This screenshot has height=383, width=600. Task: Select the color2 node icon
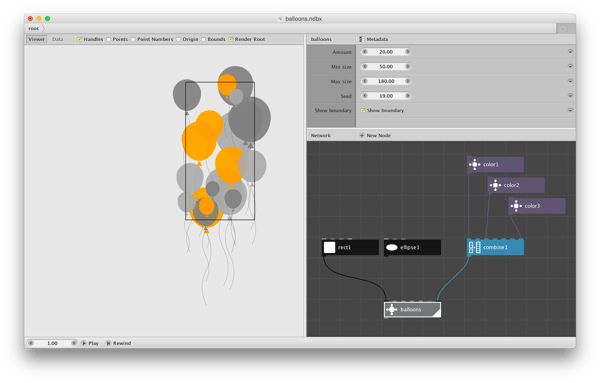(x=495, y=185)
